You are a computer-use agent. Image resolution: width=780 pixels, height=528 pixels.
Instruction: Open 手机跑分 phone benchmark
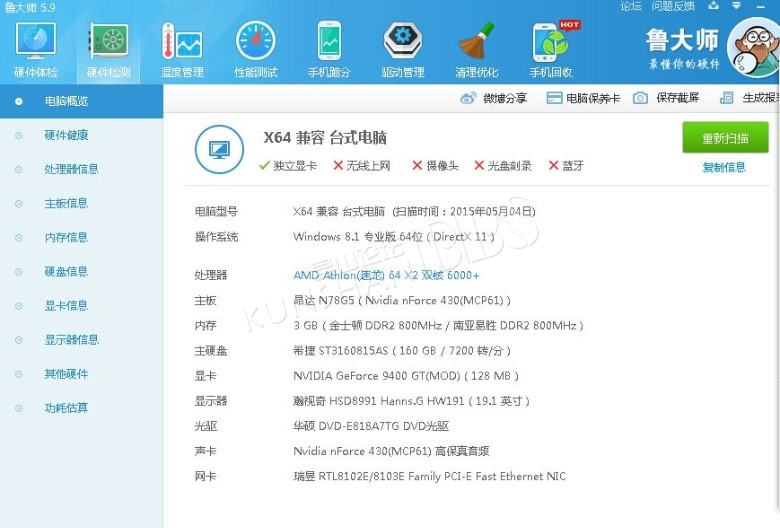(x=329, y=50)
